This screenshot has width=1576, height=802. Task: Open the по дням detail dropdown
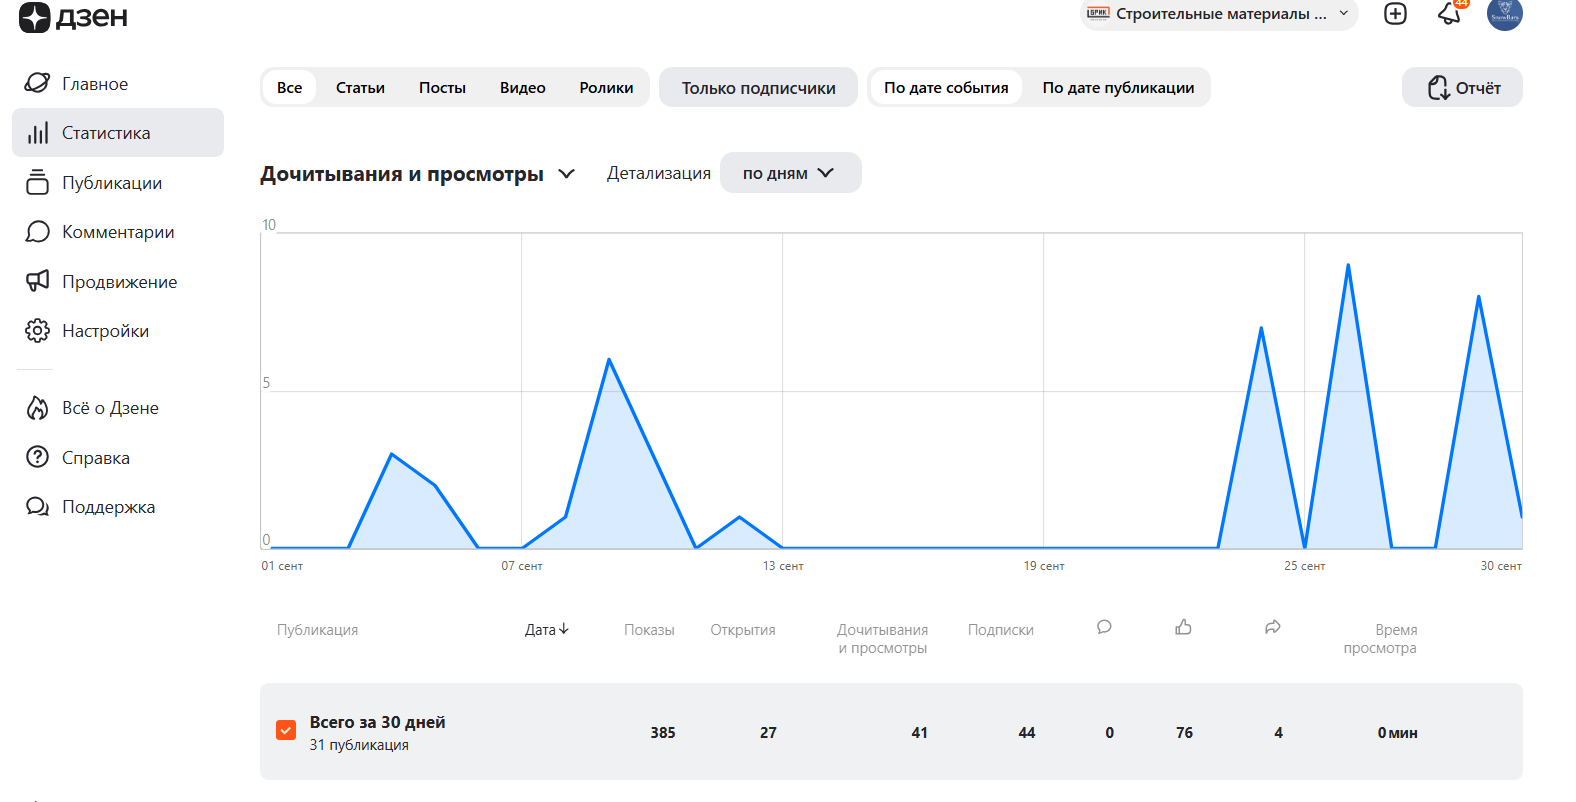pos(789,173)
